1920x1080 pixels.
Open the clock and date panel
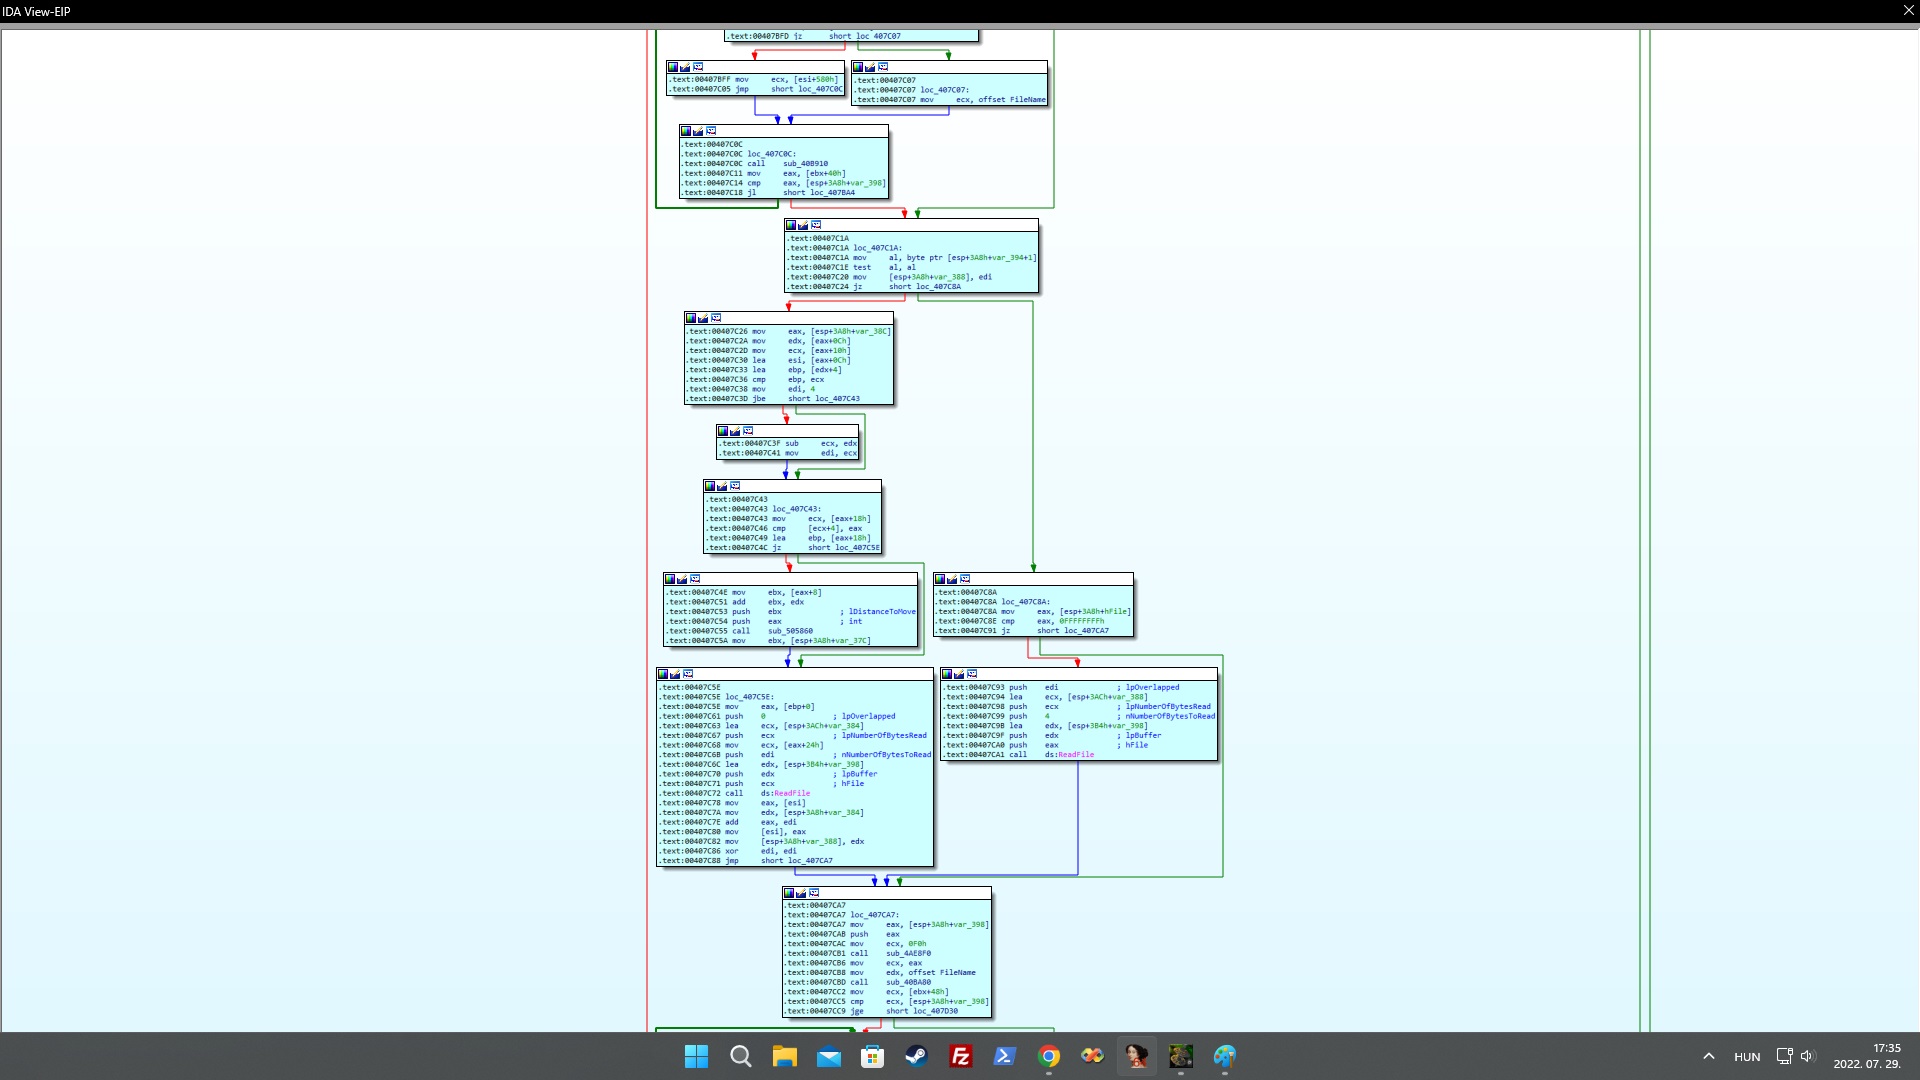coord(1866,1056)
